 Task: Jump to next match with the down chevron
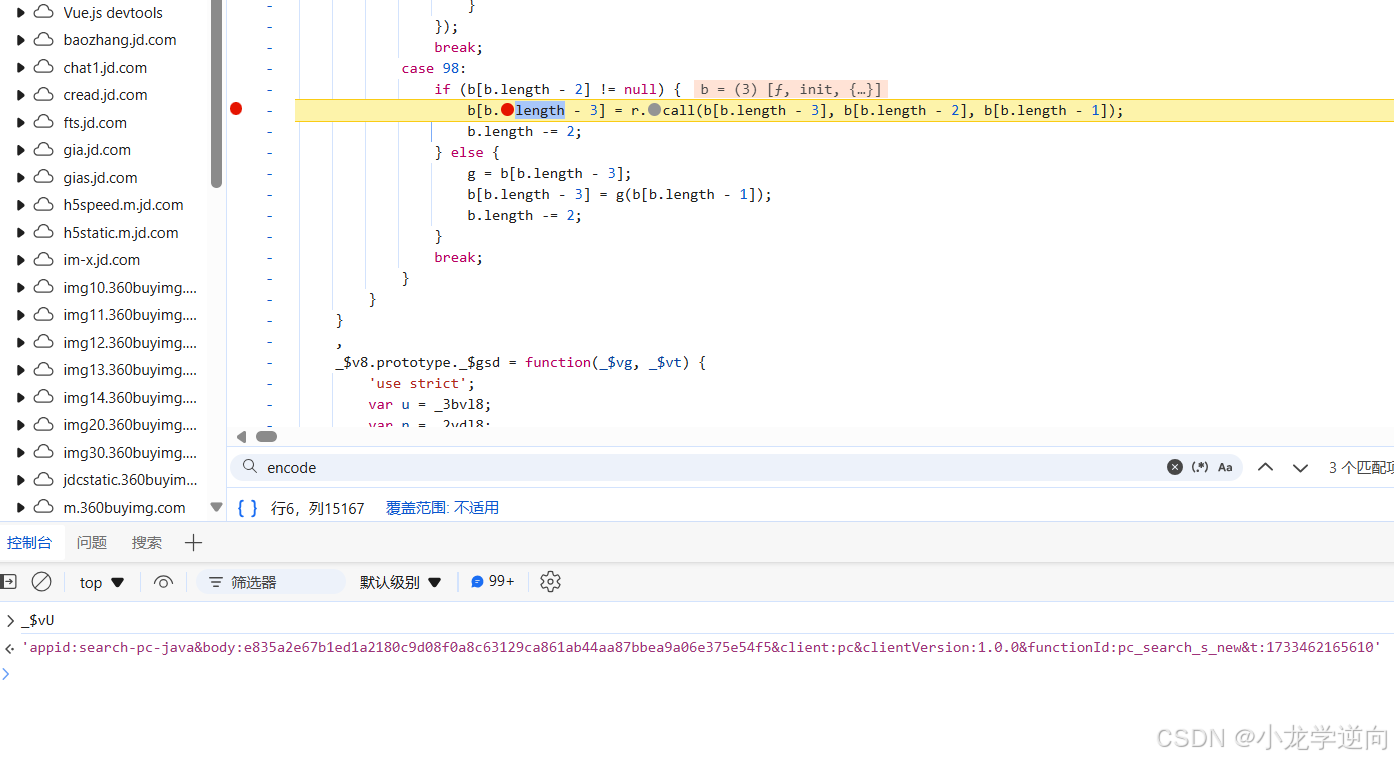1300,466
